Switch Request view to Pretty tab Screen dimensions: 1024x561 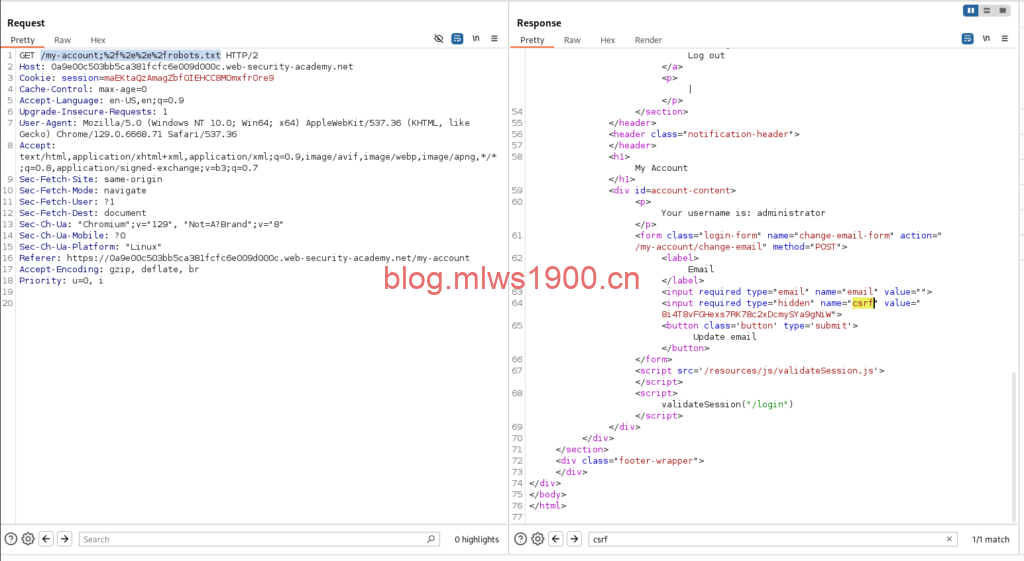[22, 40]
